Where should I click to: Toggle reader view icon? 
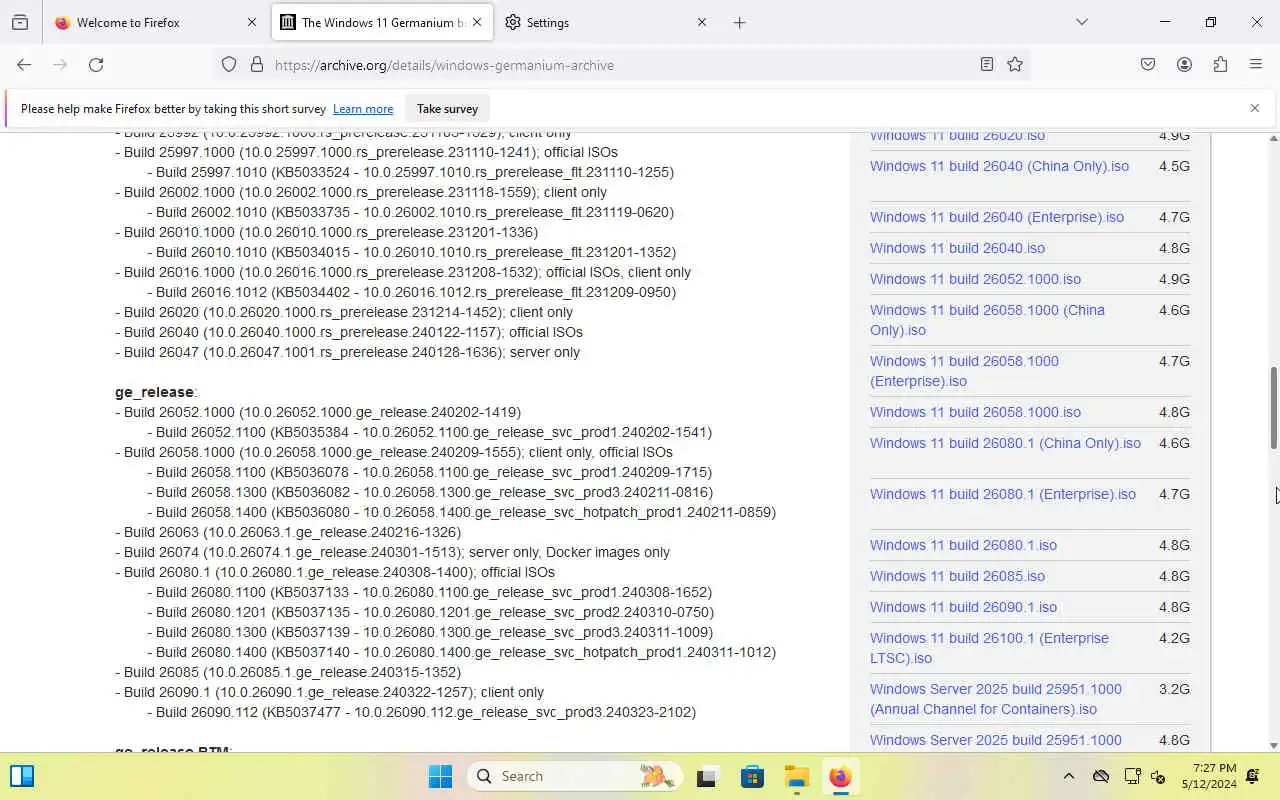click(x=987, y=64)
